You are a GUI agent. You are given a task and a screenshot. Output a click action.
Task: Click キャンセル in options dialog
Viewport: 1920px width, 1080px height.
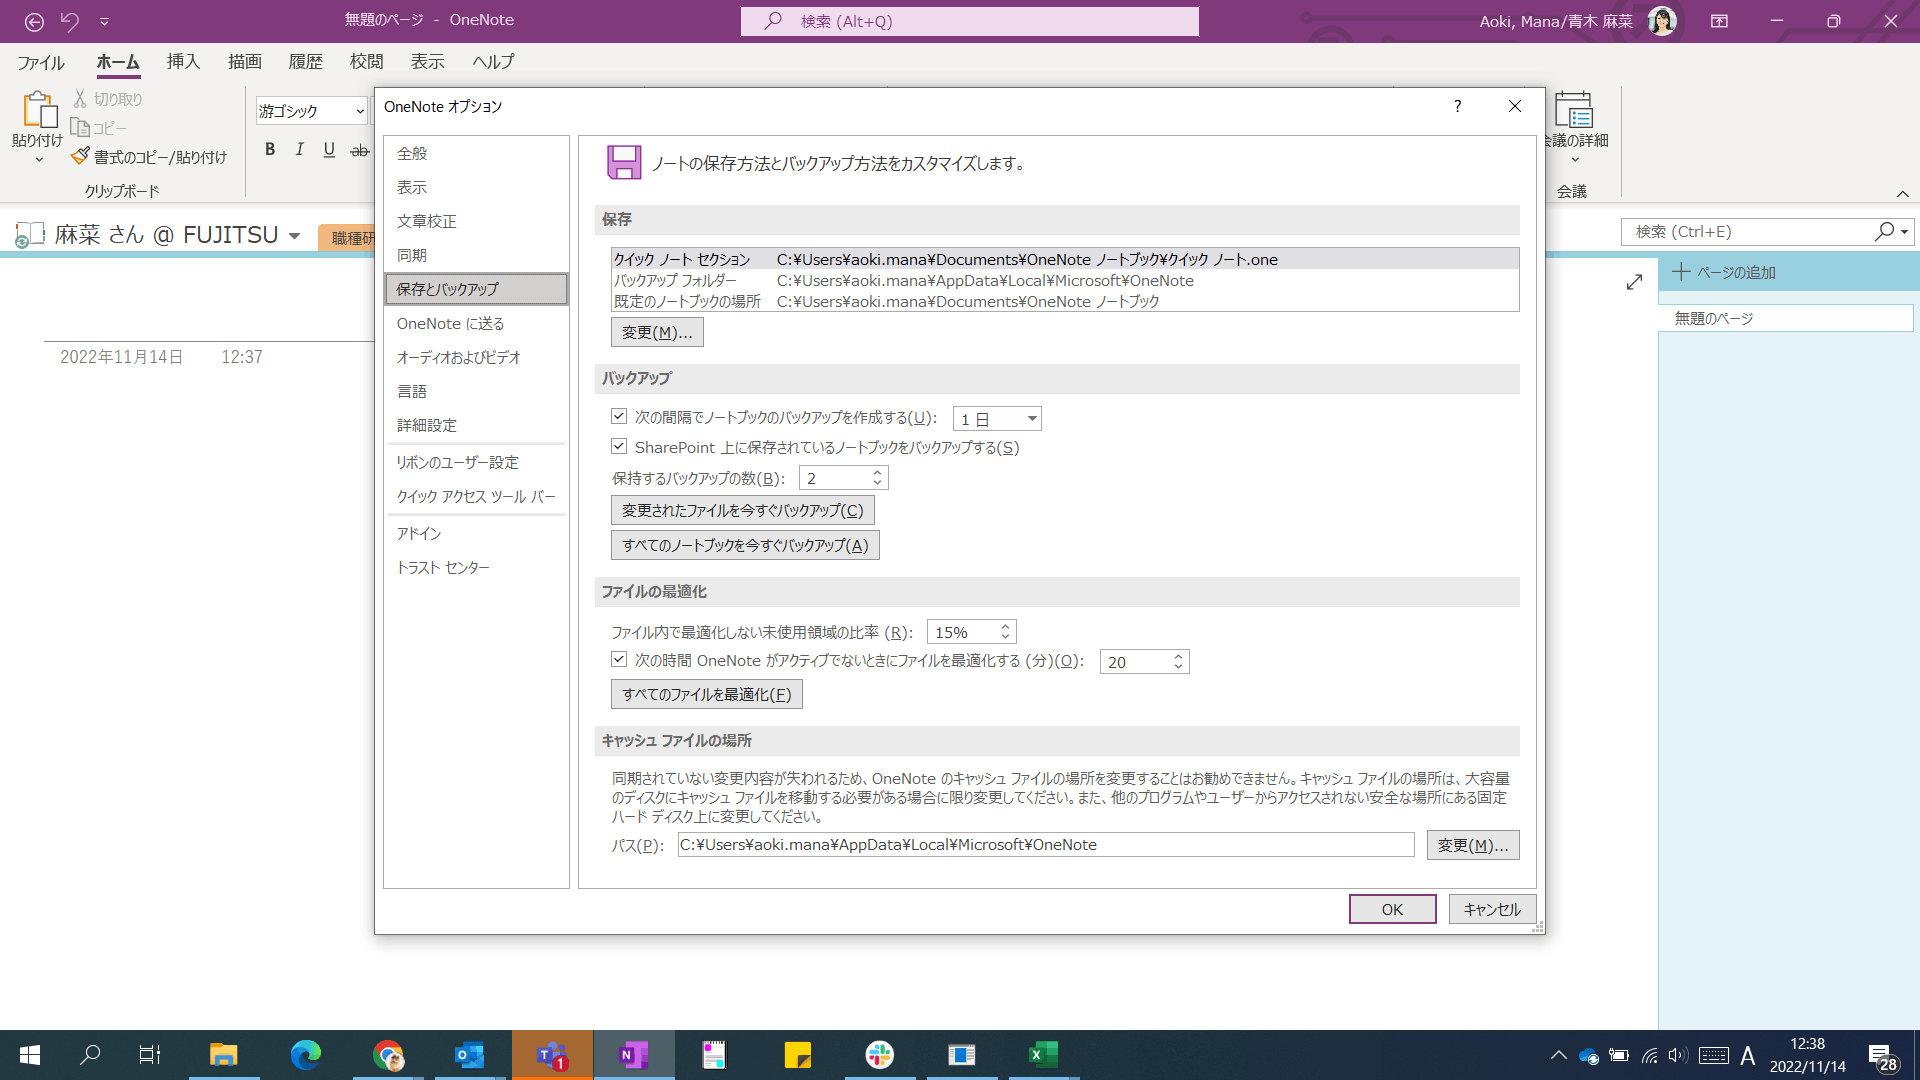1492,909
